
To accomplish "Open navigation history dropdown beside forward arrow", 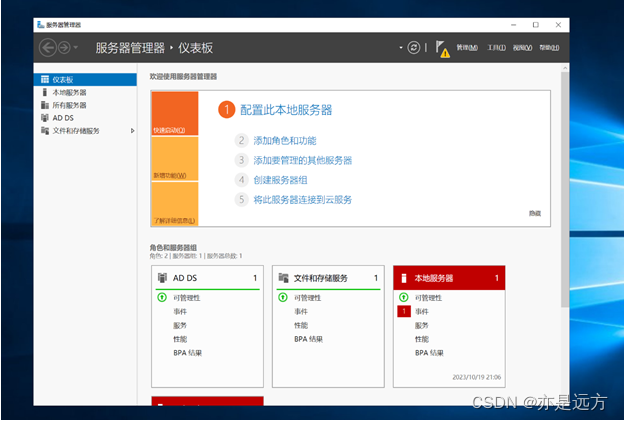I will [76, 48].
